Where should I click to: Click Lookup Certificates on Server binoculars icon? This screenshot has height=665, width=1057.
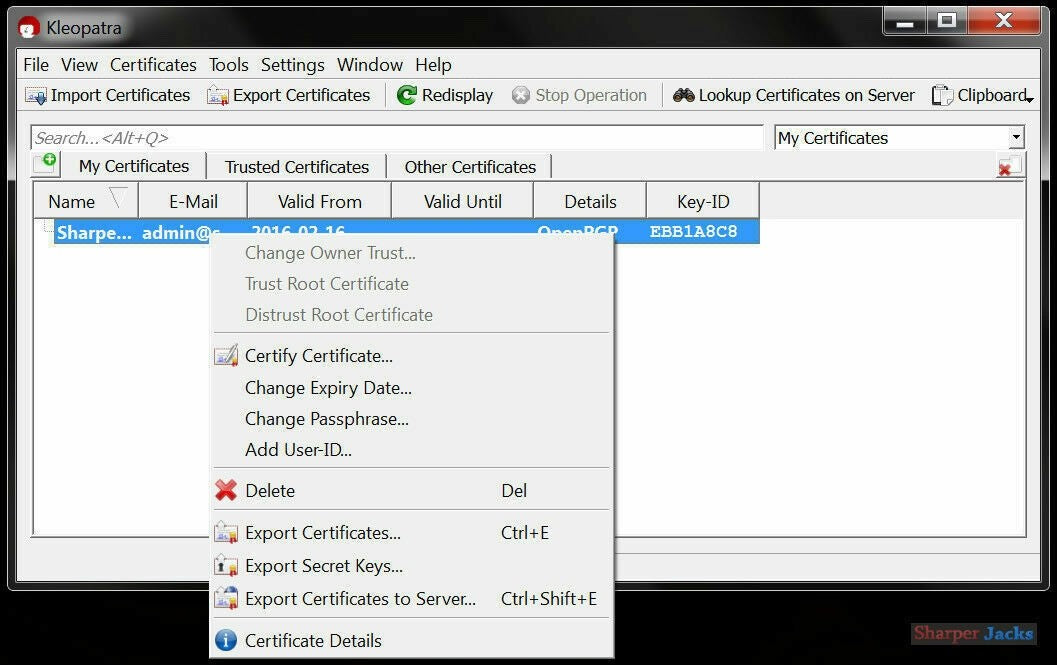tap(684, 95)
